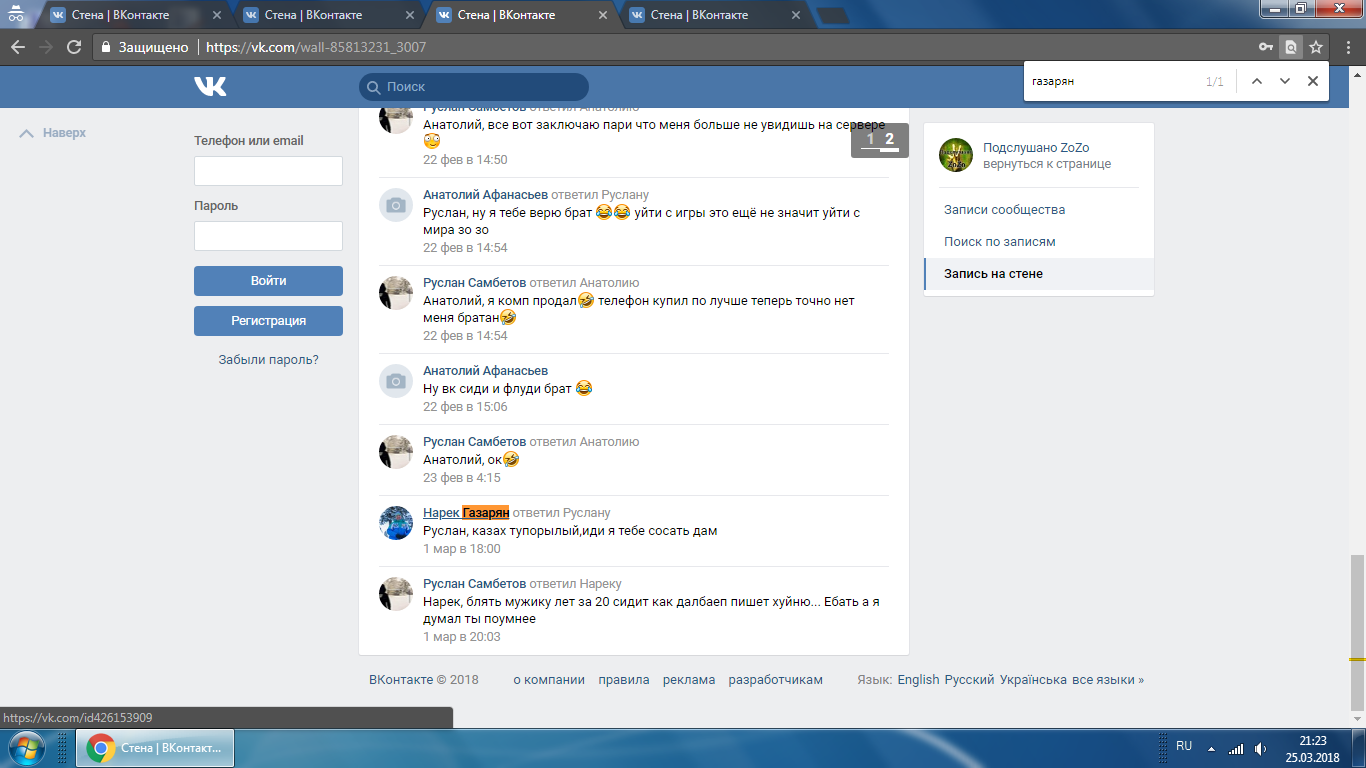Reload the page with the refresh icon
Image resolution: width=1366 pixels, height=768 pixels.
[73, 47]
